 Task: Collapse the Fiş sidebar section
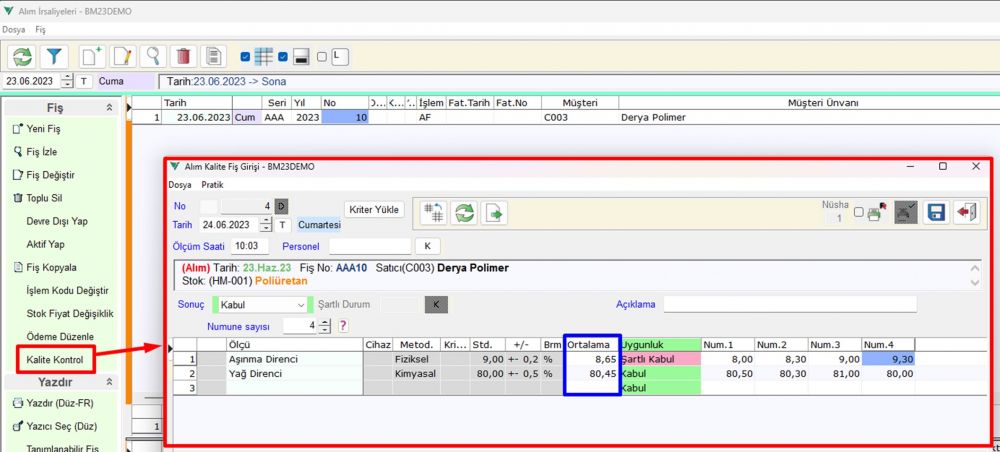click(x=109, y=107)
